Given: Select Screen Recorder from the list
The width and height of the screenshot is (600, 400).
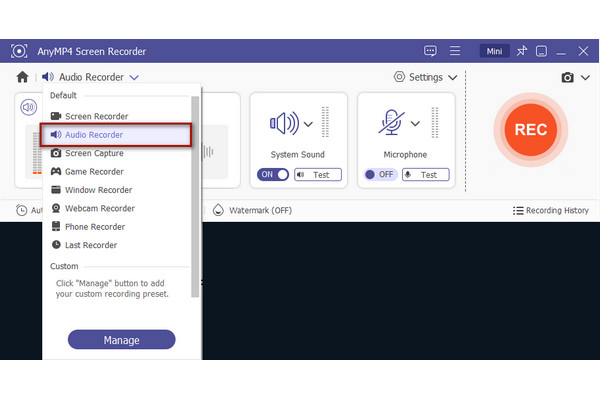Looking at the screenshot, I should (117, 116).
